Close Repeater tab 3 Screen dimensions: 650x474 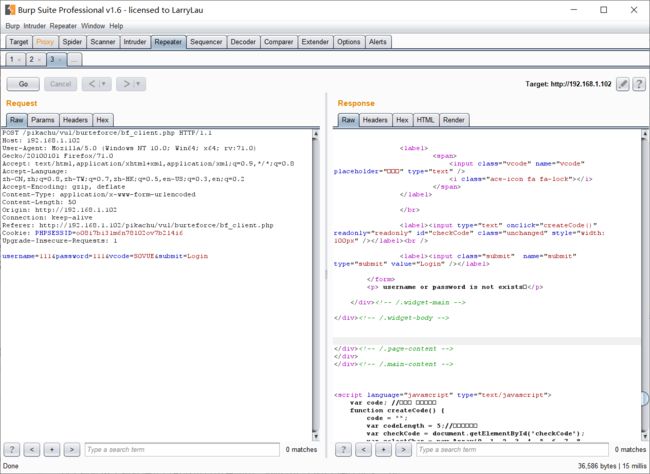pos(60,60)
